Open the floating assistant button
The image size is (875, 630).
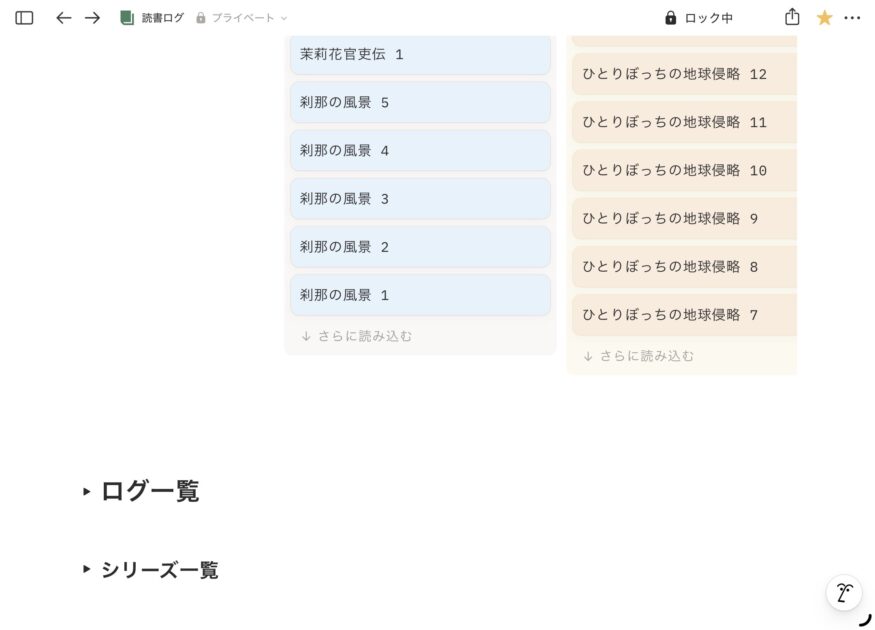click(843, 593)
